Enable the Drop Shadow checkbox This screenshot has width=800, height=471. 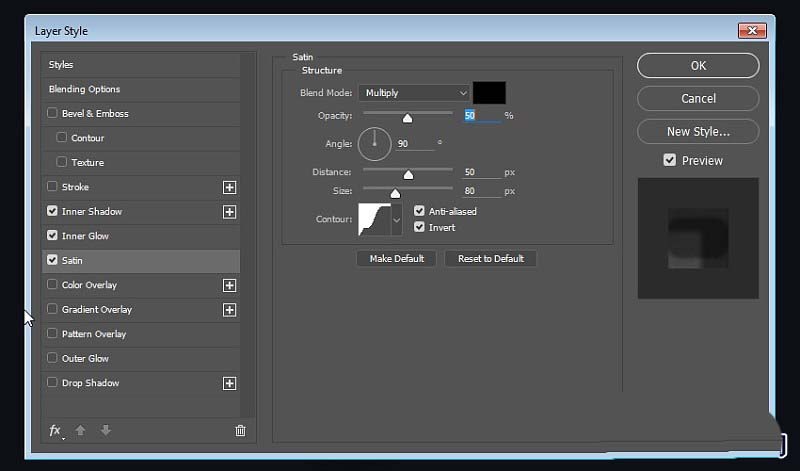[52, 382]
